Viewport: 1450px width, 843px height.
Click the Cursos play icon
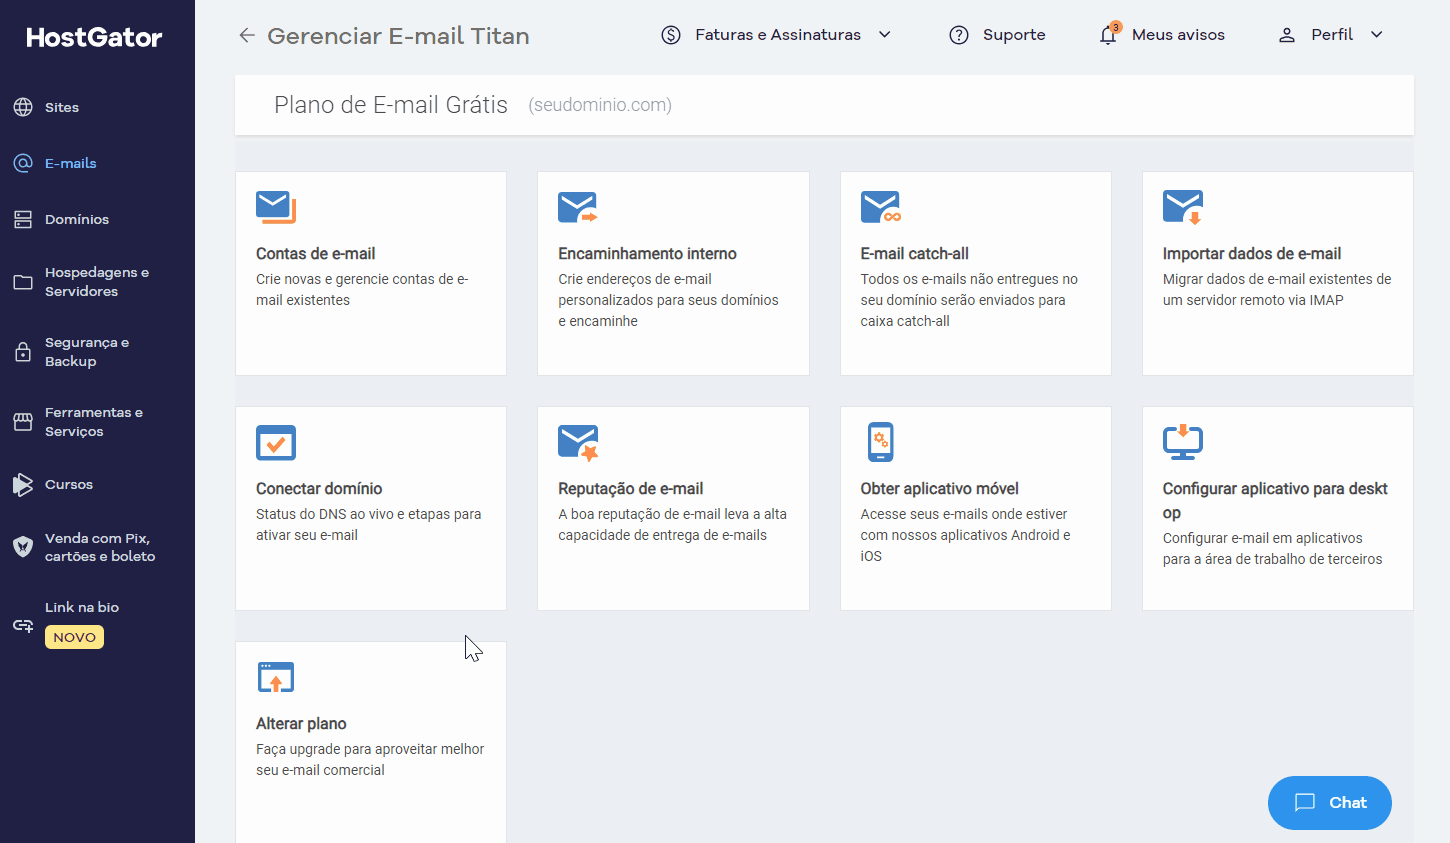pos(23,484)
